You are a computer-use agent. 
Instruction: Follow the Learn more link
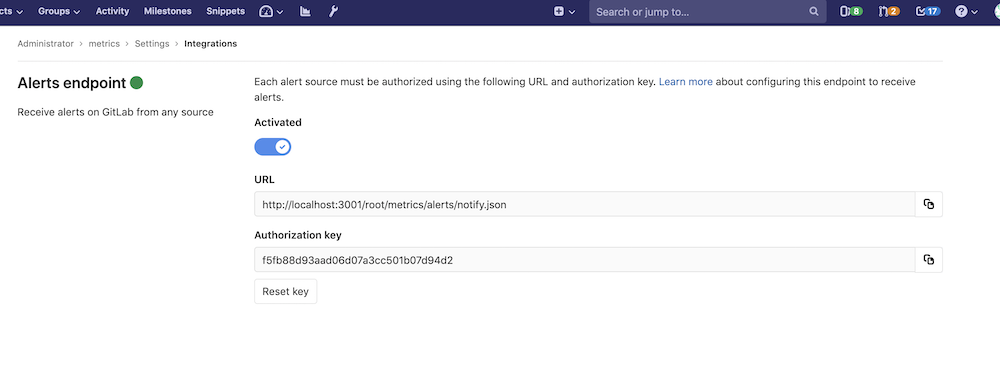686,82
